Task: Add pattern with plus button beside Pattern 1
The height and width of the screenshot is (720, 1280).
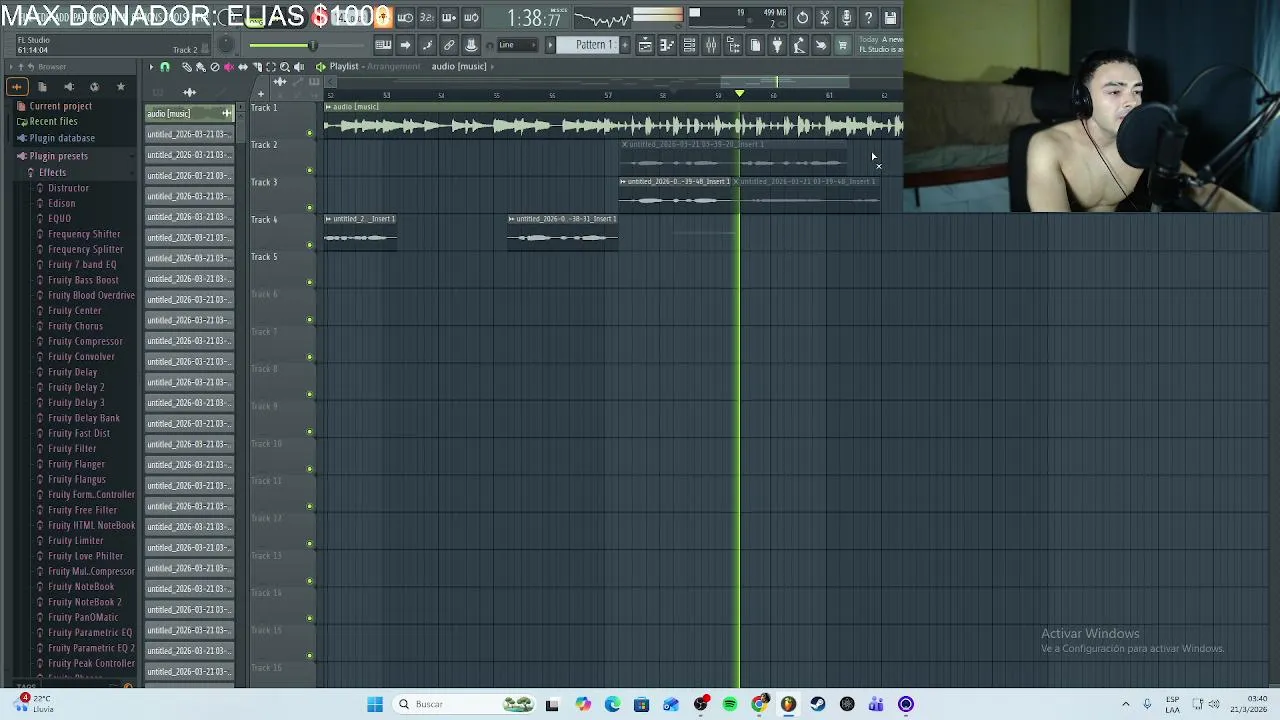Action: [x=624, y=45]
